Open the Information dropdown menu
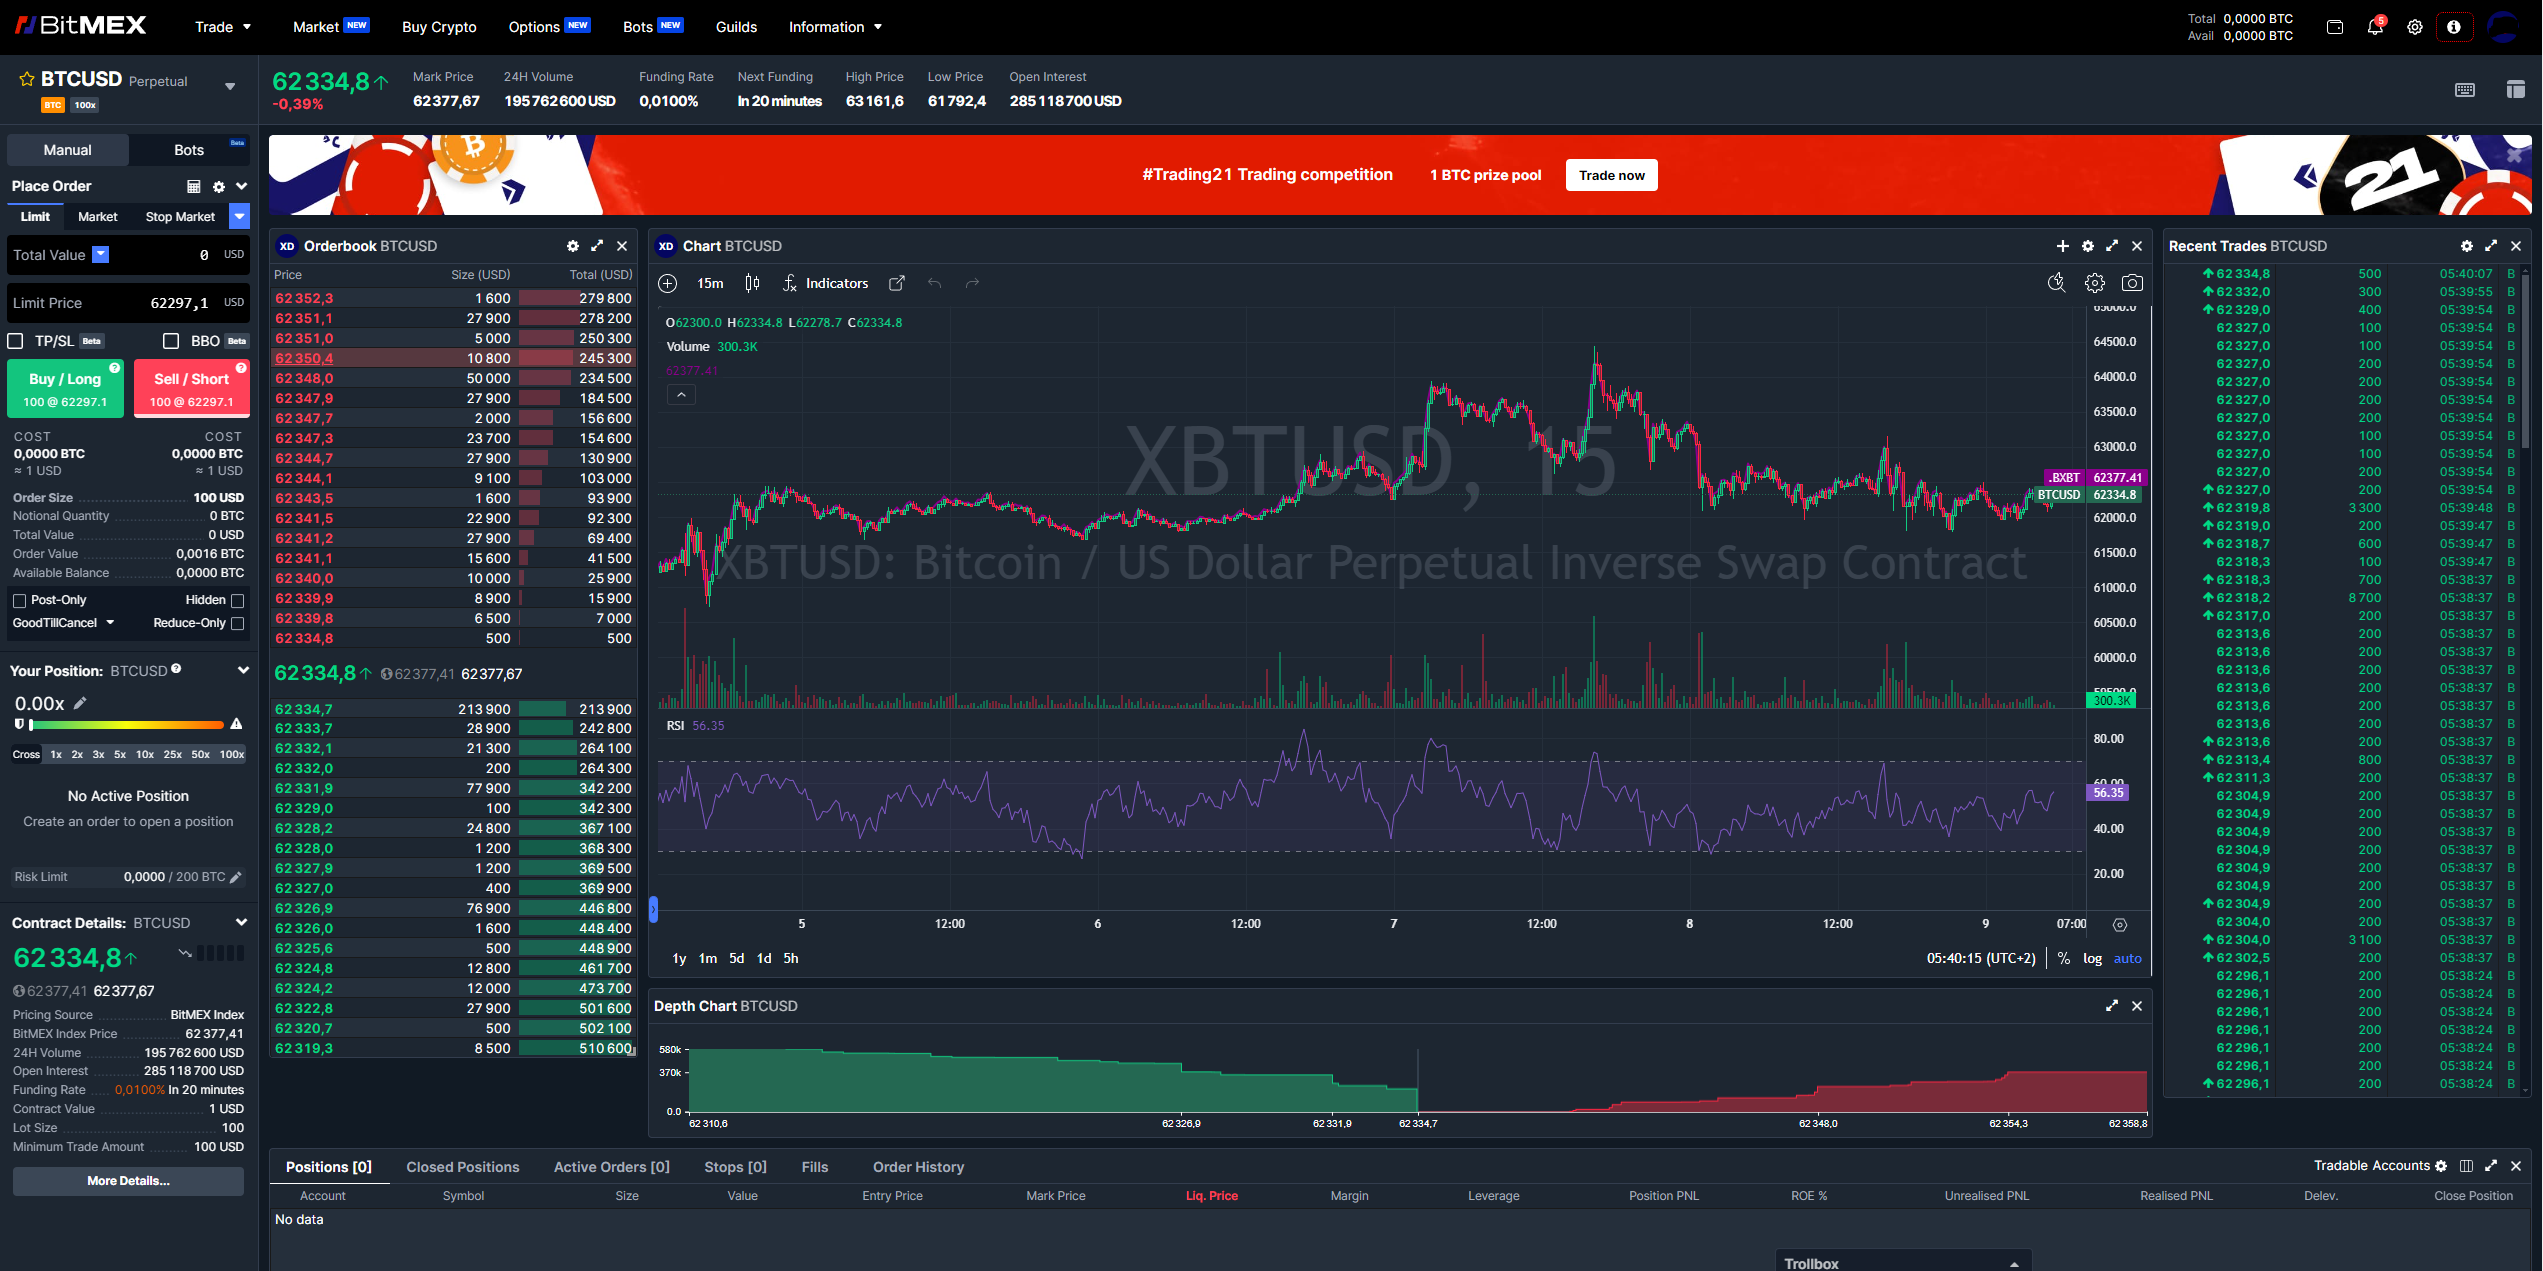 835,27
